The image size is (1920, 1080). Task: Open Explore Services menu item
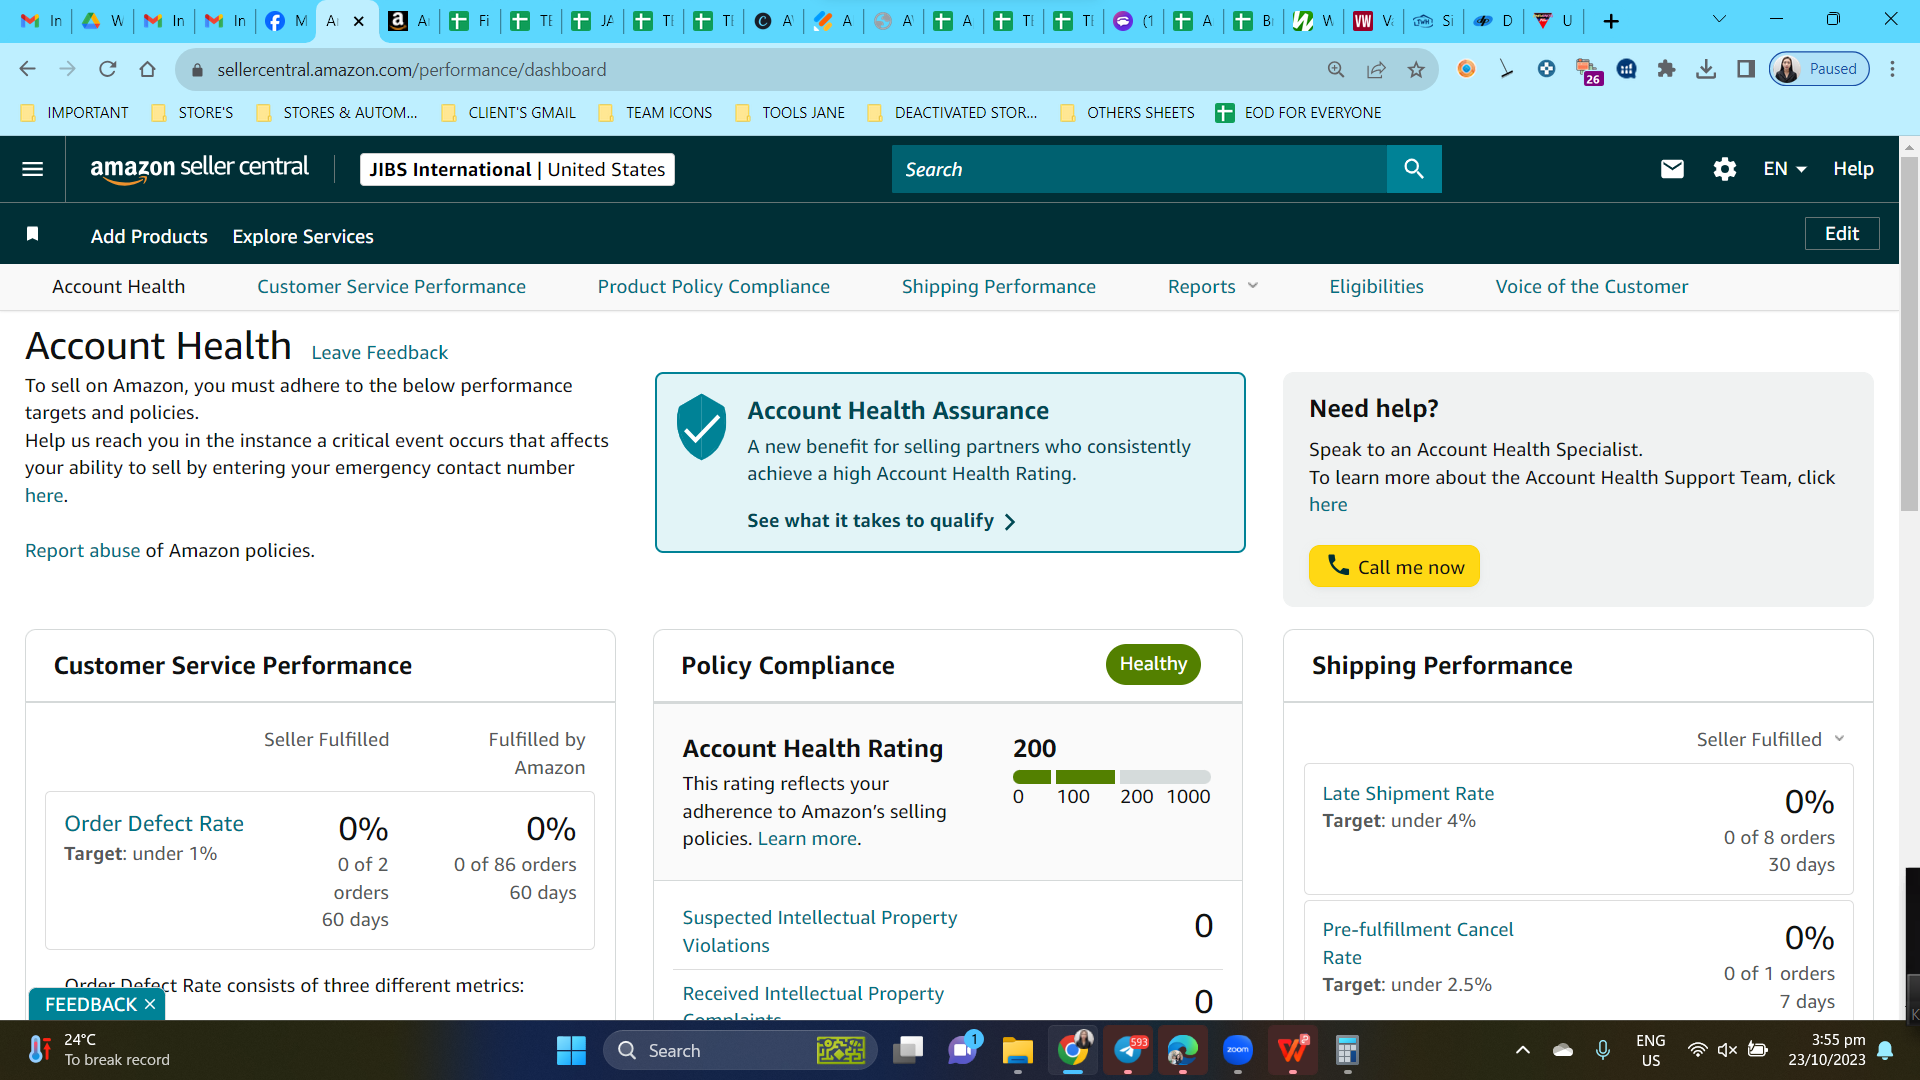point(303,236)
